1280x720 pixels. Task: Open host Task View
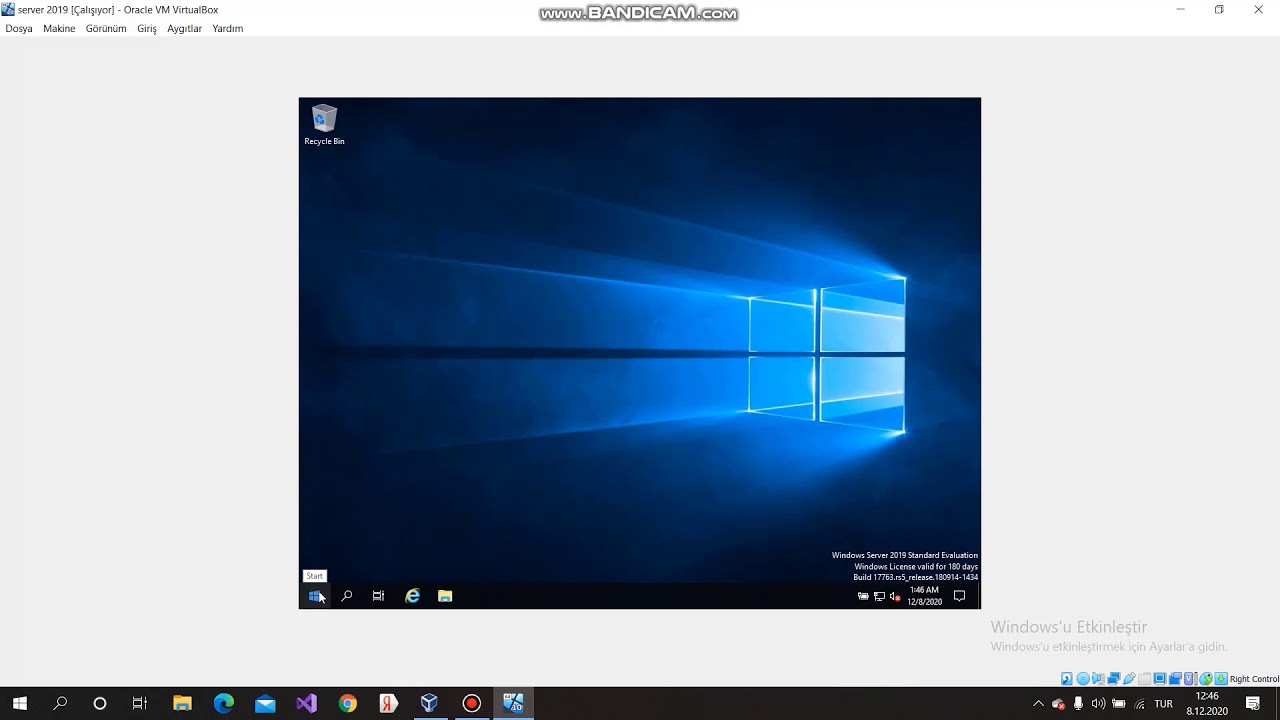(140, 704)
